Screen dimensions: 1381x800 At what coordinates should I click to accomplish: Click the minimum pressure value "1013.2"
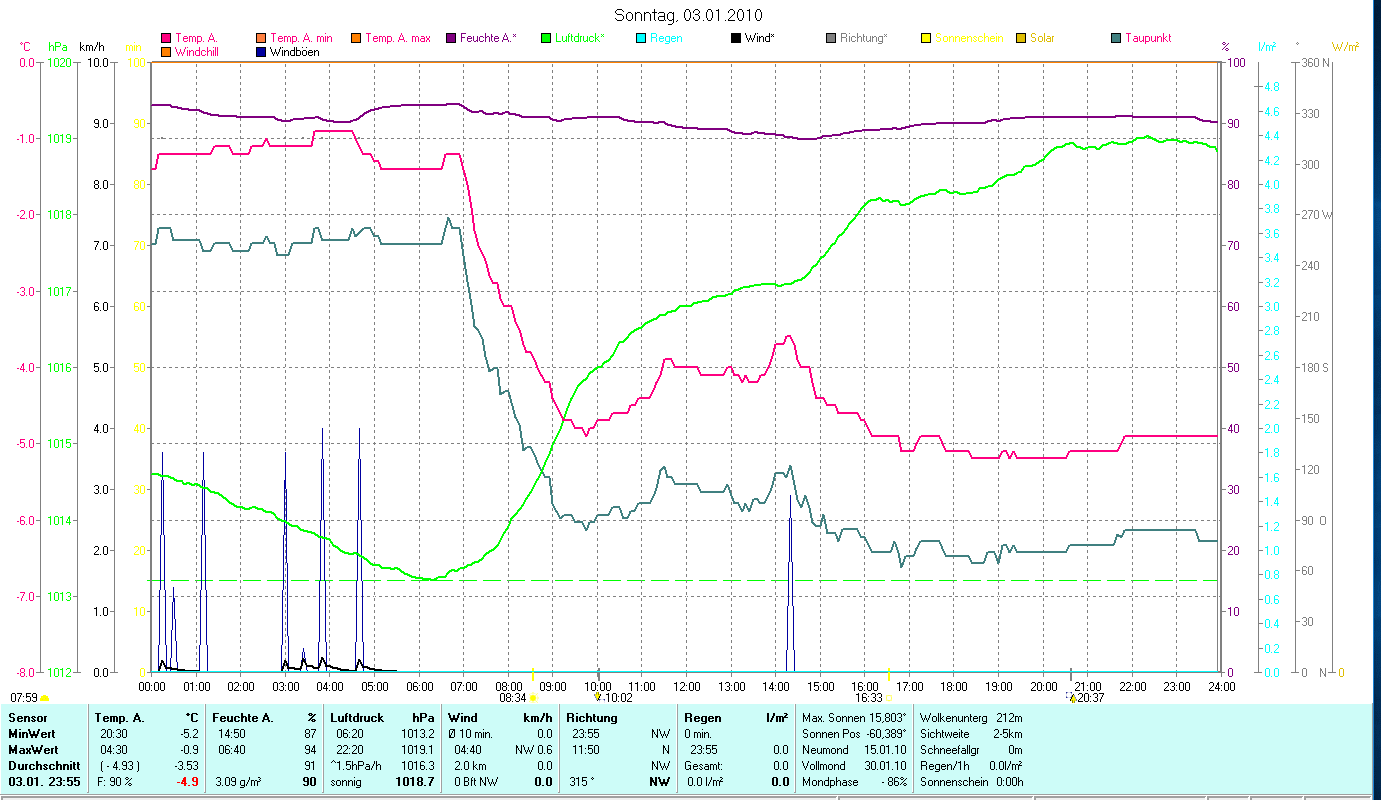coord(416,734)
